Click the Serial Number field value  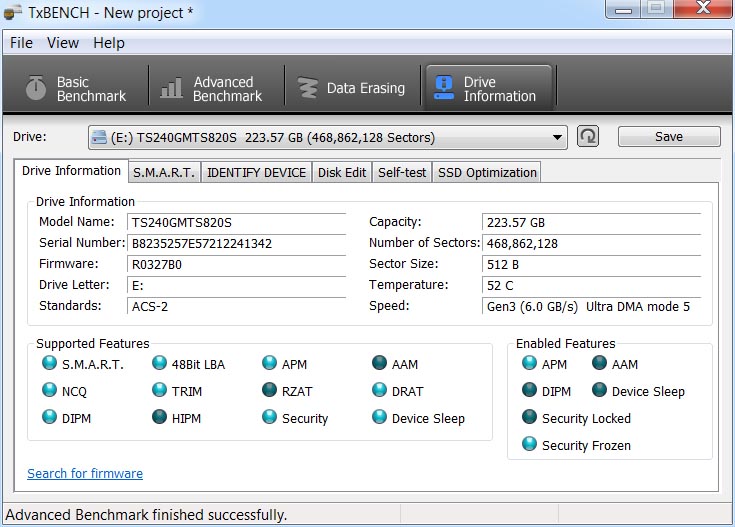point(237,243)
